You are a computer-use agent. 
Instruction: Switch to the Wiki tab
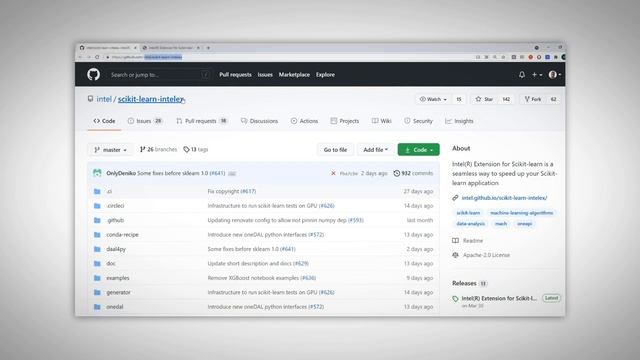coord(382,121)
